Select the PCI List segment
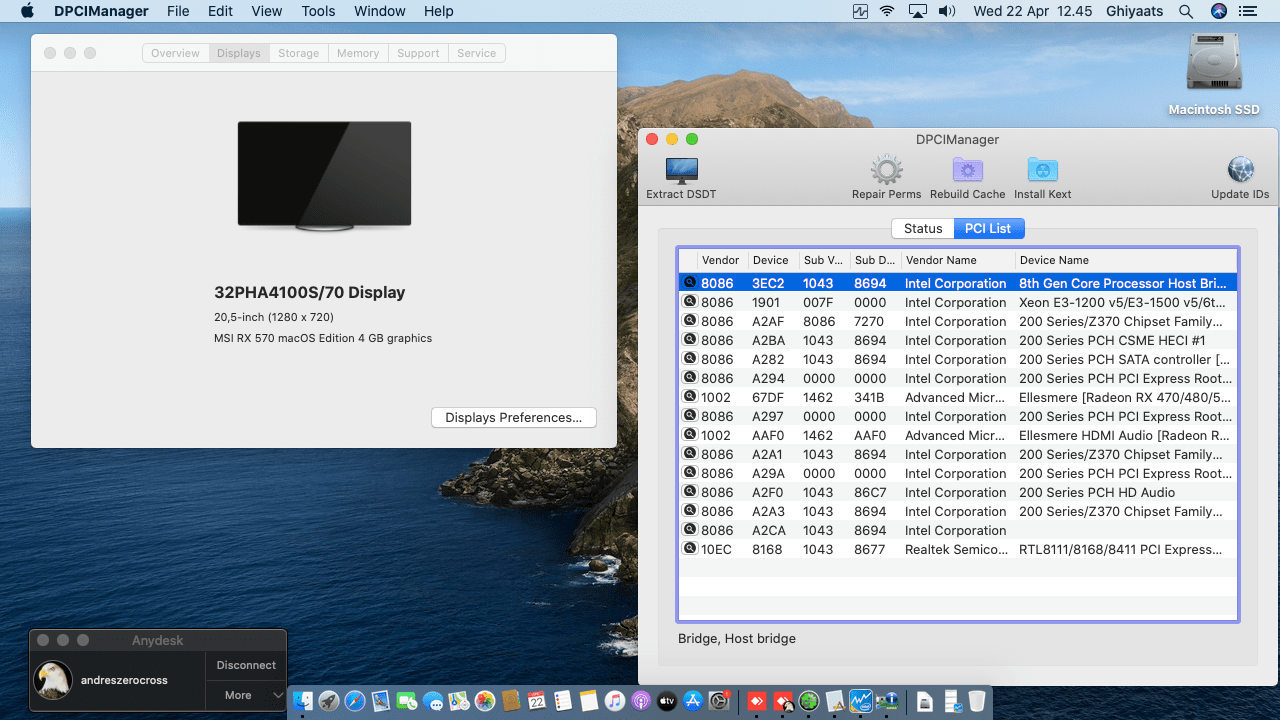1280x720 pixels. [988, 229]
